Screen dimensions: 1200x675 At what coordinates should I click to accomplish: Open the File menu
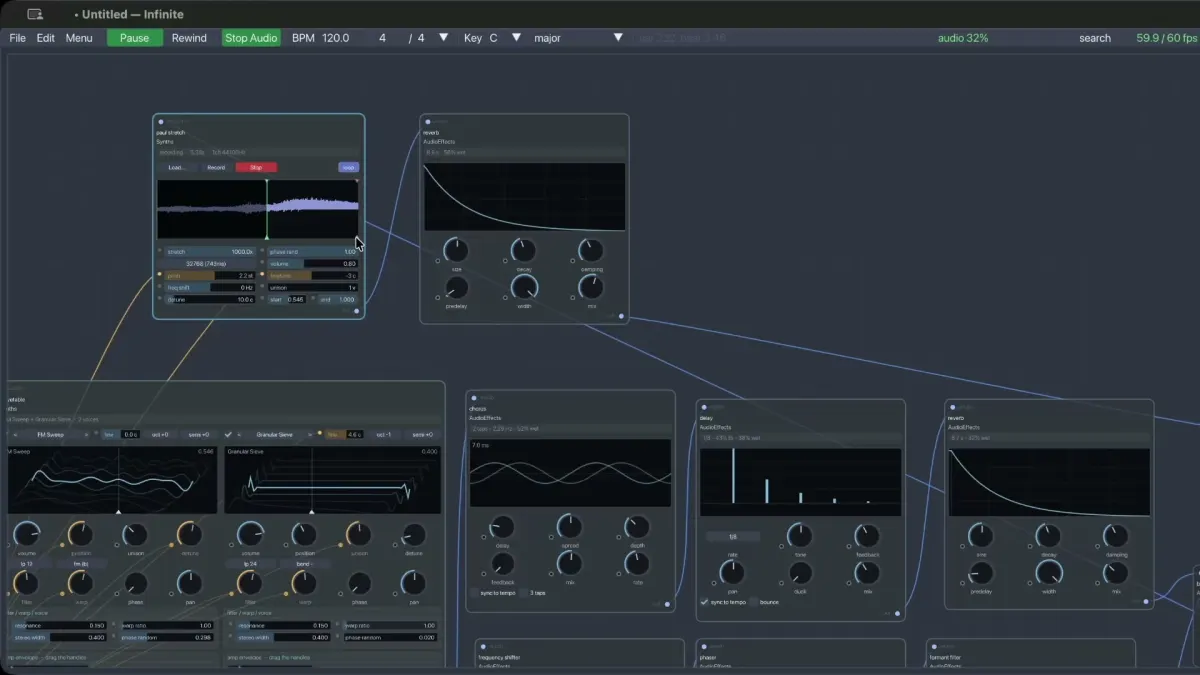coord(17,38)
